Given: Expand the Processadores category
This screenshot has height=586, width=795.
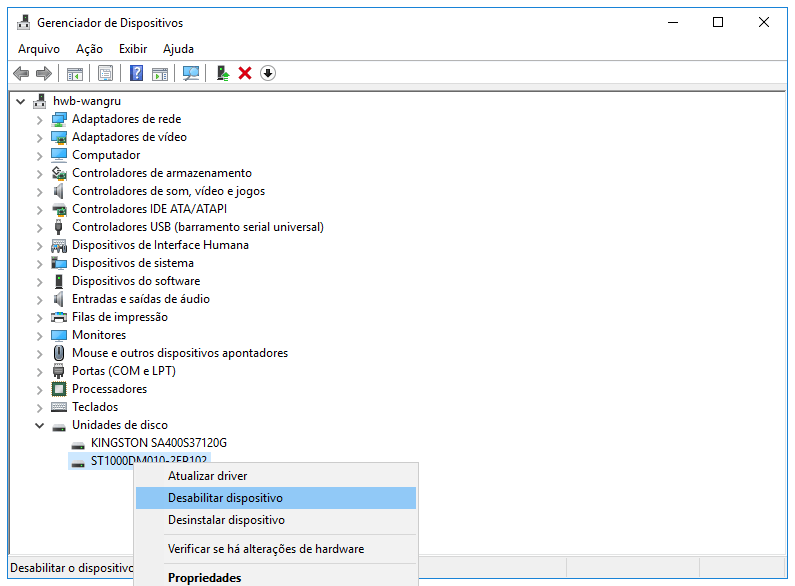Looking at the screenshot, I should tap(40, 389).
